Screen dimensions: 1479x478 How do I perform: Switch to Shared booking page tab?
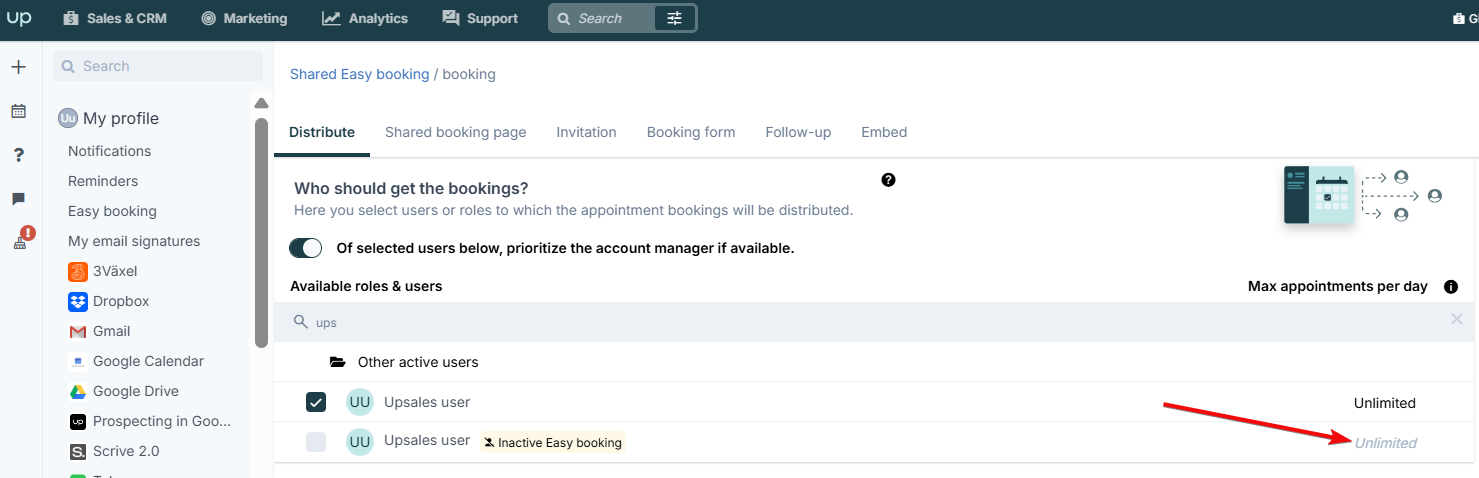(x=455, y=132)
